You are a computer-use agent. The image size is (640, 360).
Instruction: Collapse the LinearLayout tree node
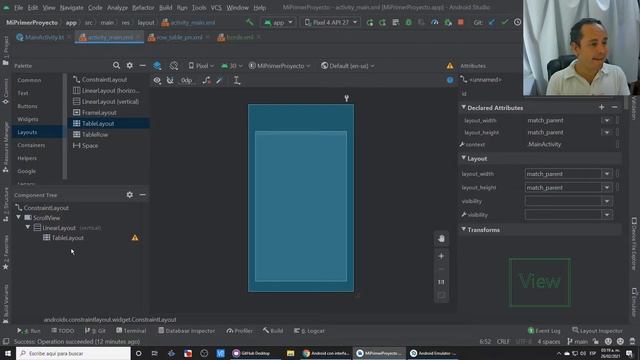coord(28,227)
